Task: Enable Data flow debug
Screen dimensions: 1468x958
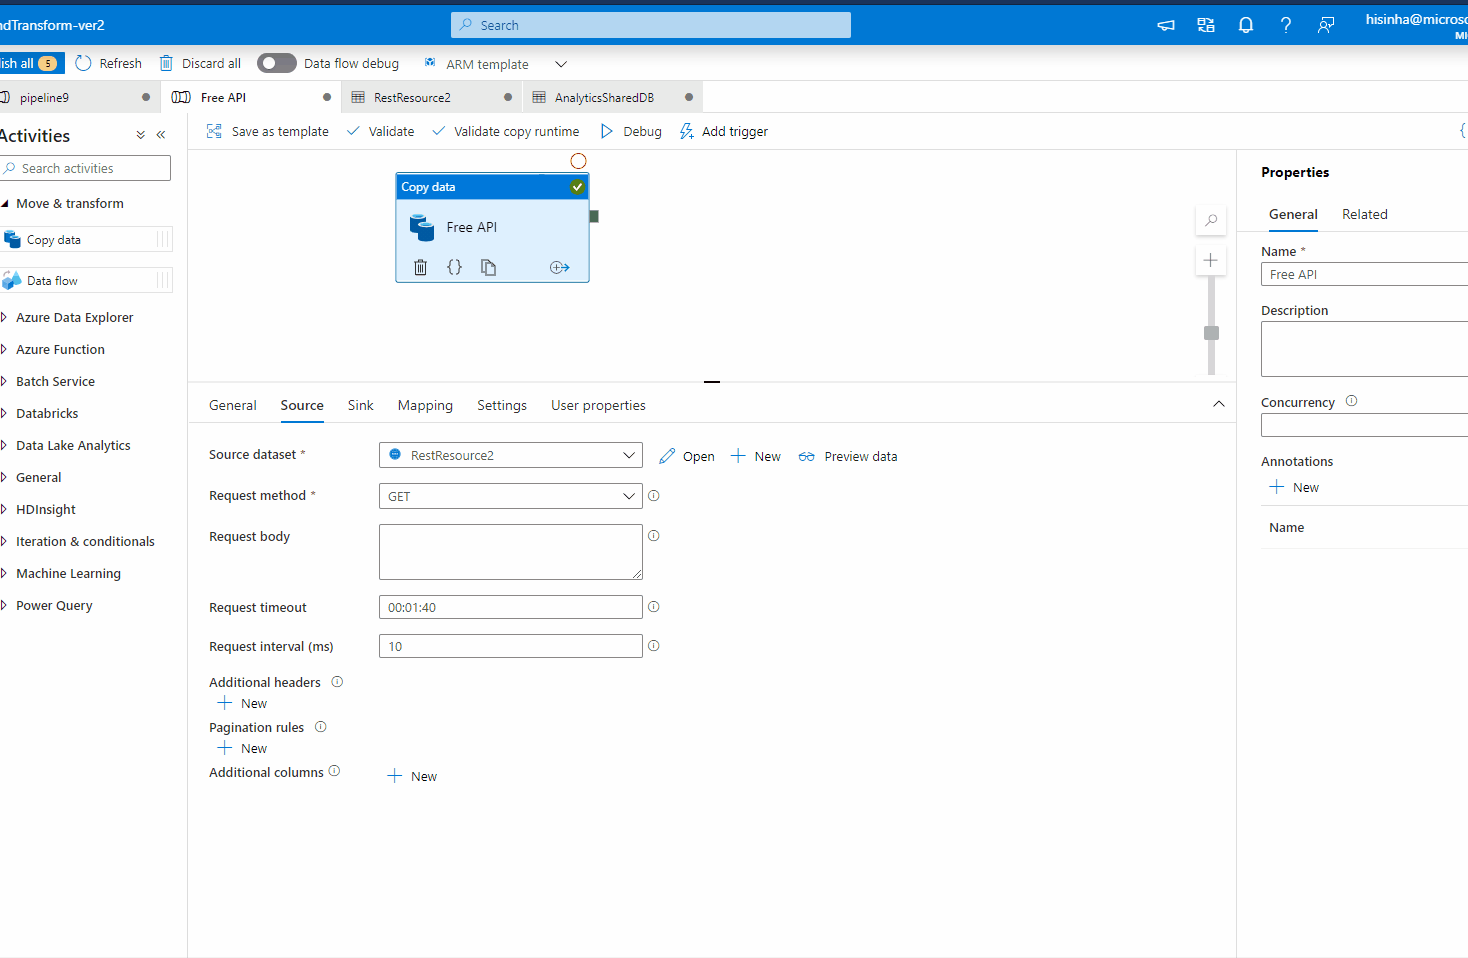Action: coord(276,62)
